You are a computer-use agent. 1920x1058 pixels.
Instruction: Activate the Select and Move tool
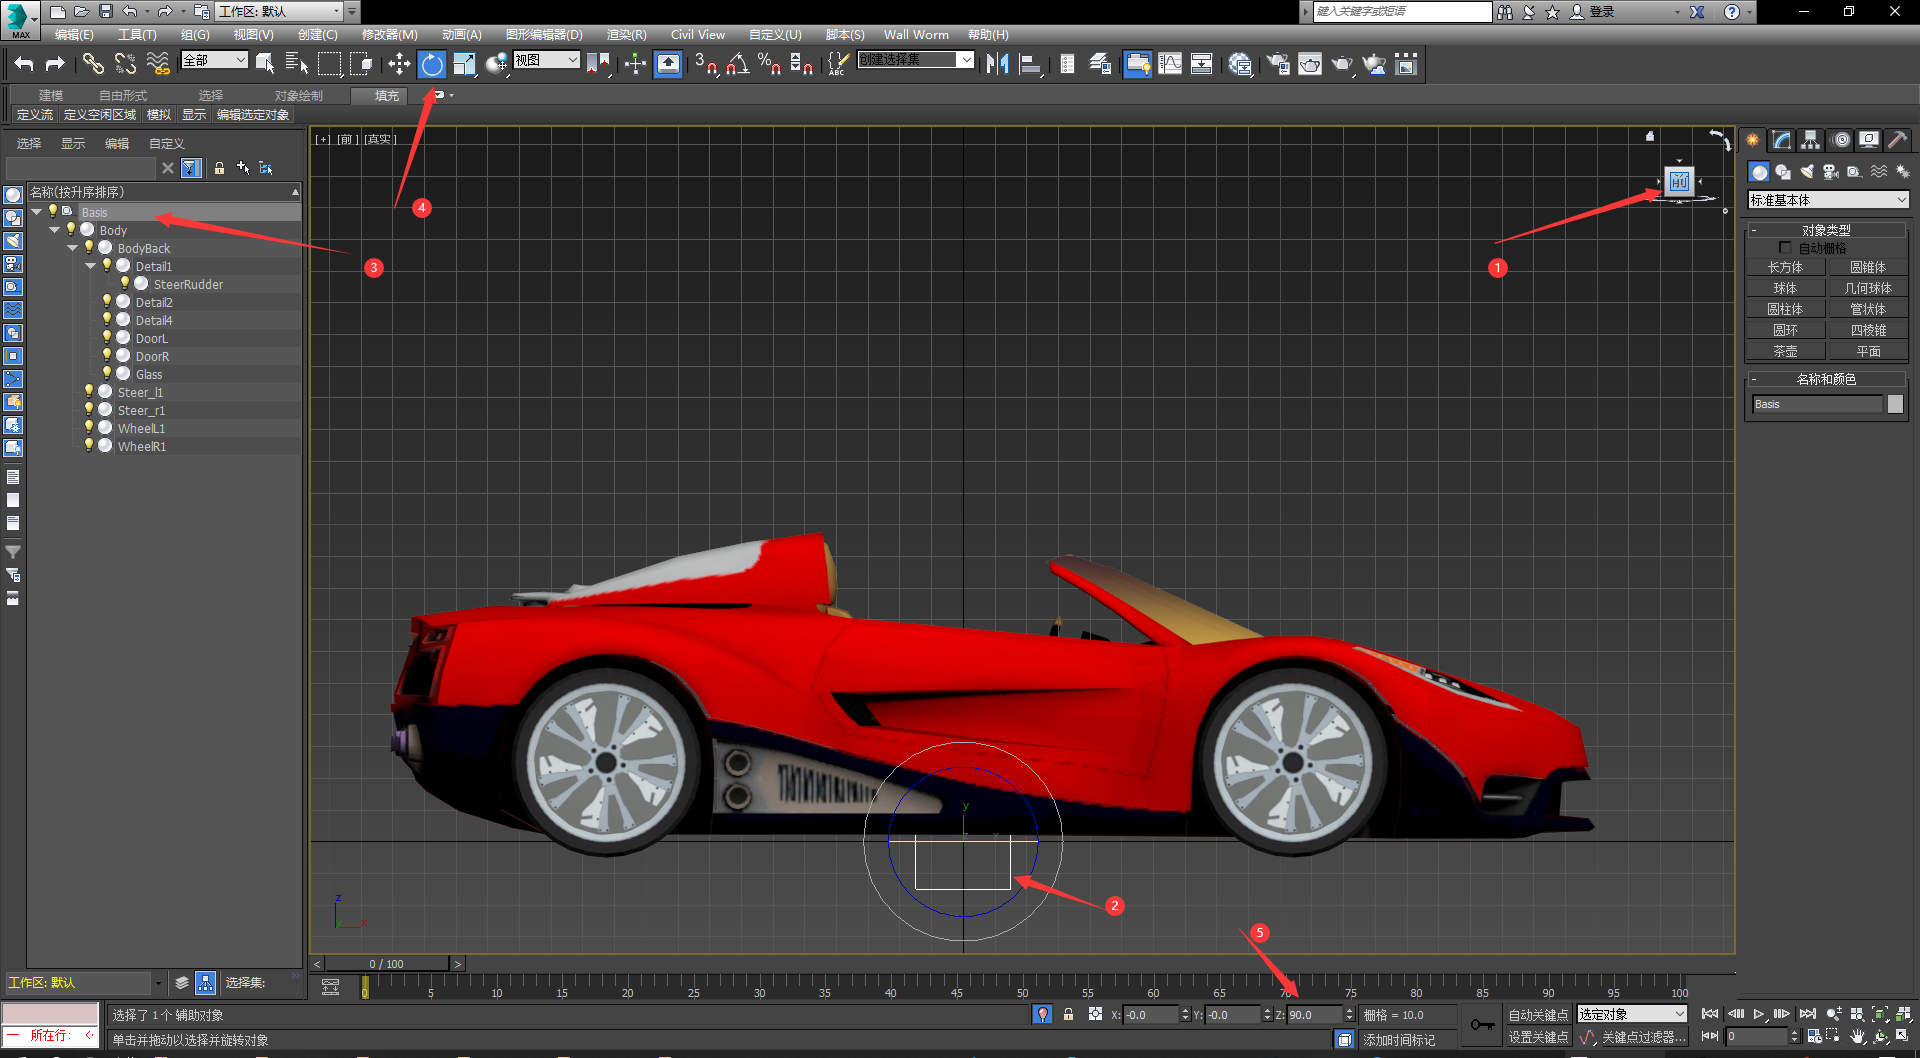(x=399, y=65)
